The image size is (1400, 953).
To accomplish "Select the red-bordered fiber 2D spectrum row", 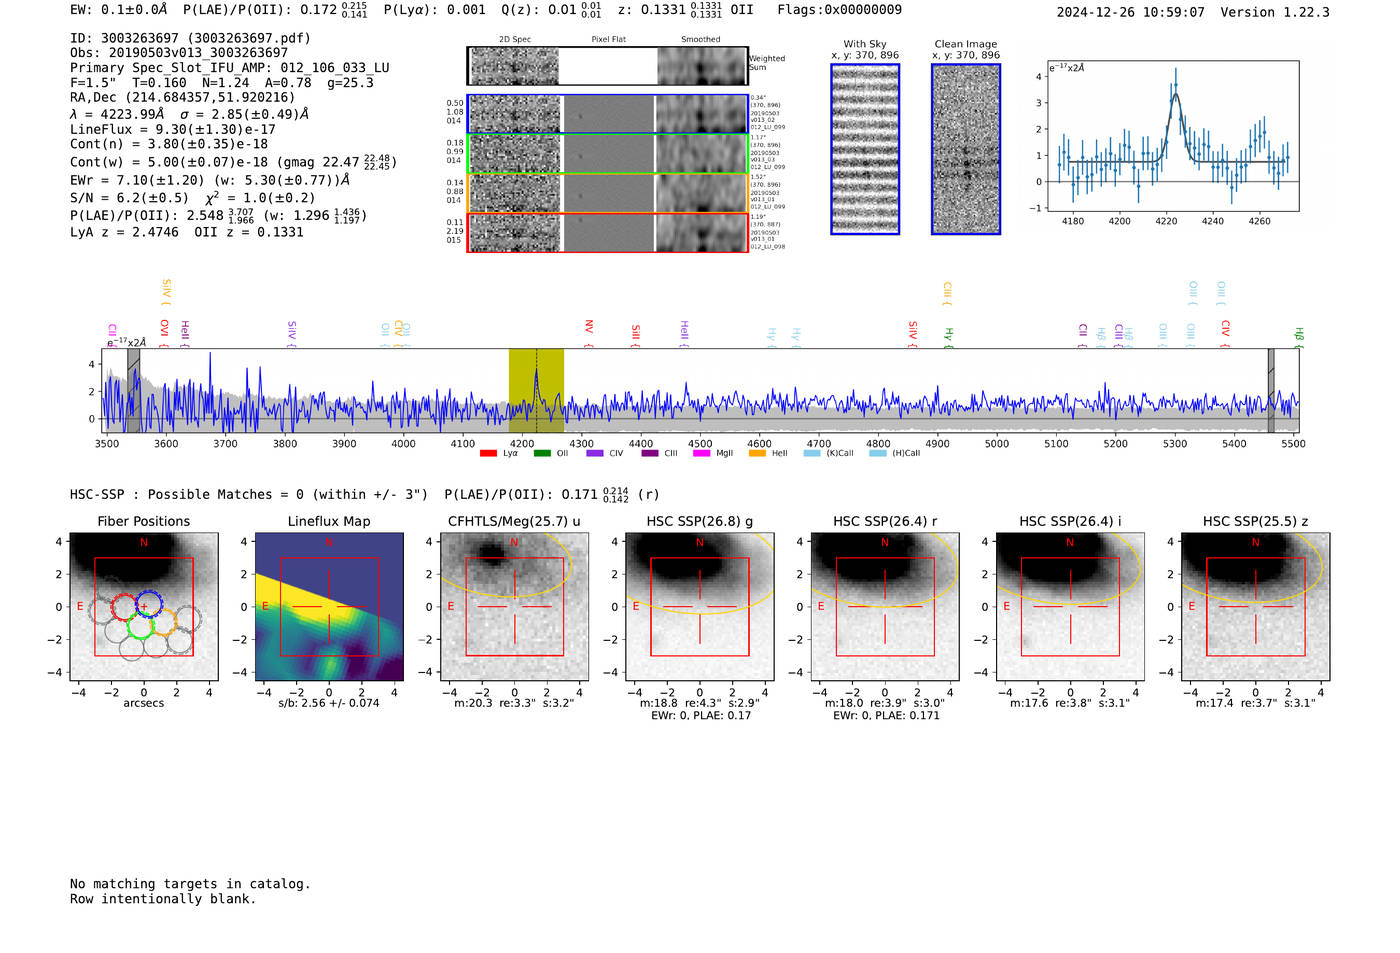I will coord(607,232).
